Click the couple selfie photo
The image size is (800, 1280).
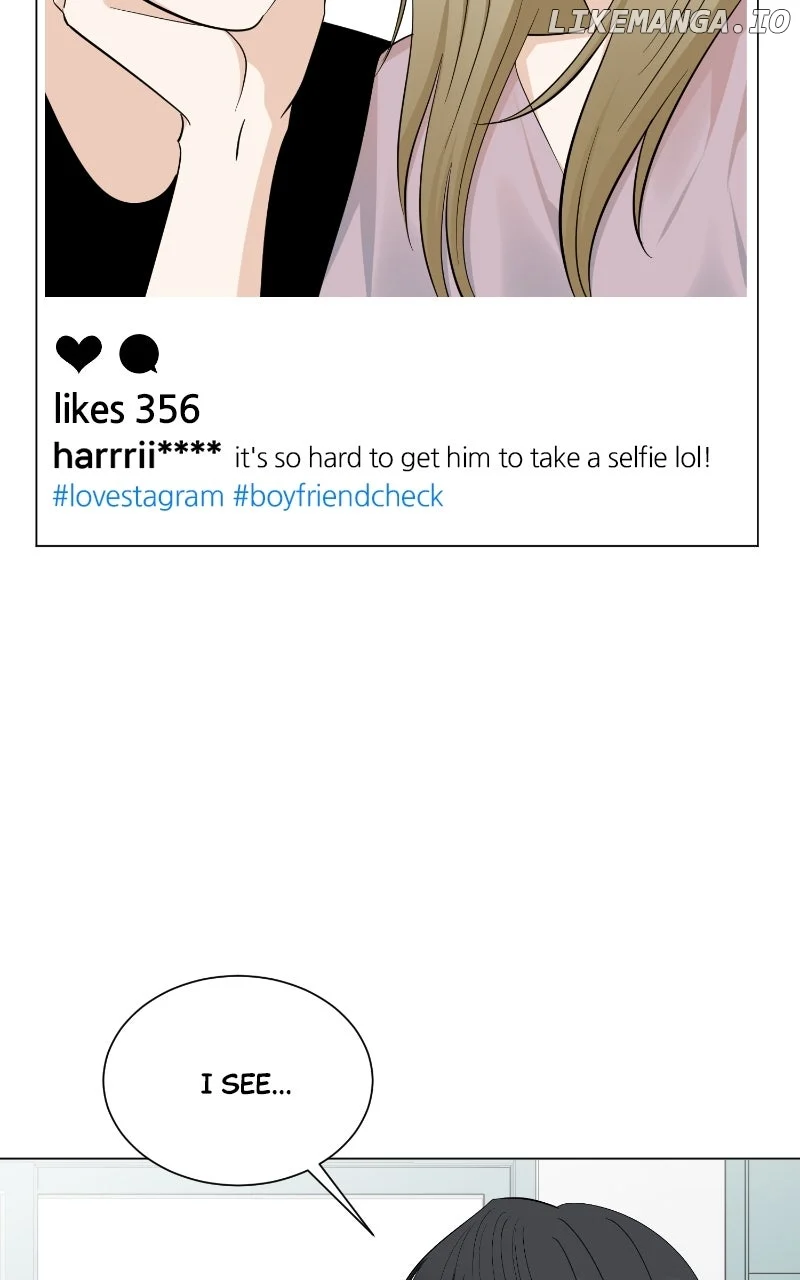click(396, 148)
